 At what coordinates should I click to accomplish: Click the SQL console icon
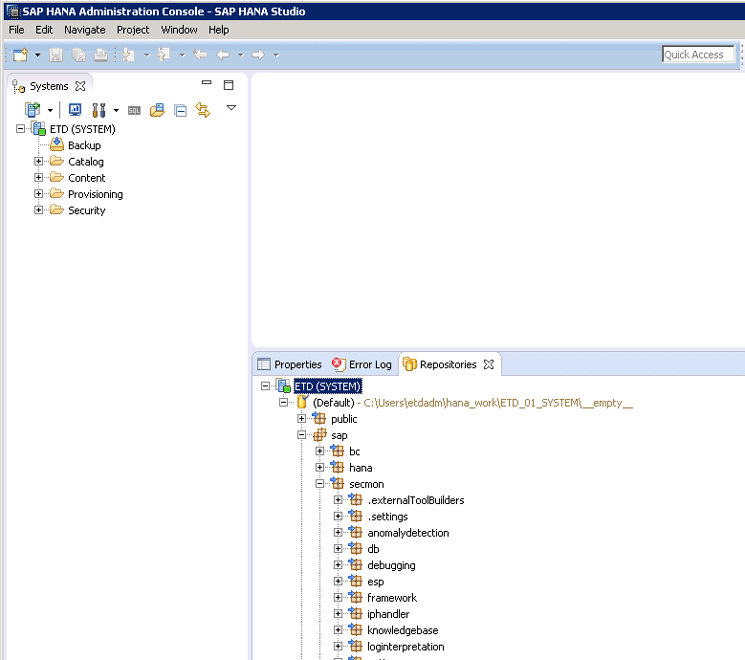pos(134,110)
